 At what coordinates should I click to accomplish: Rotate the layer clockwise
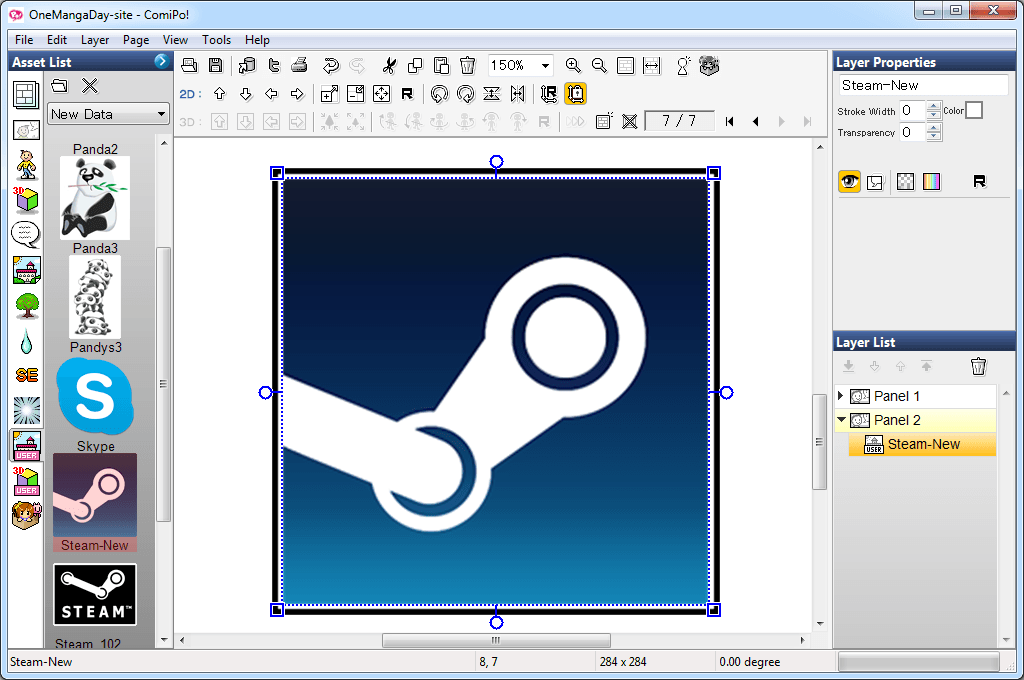click(465, 94)
